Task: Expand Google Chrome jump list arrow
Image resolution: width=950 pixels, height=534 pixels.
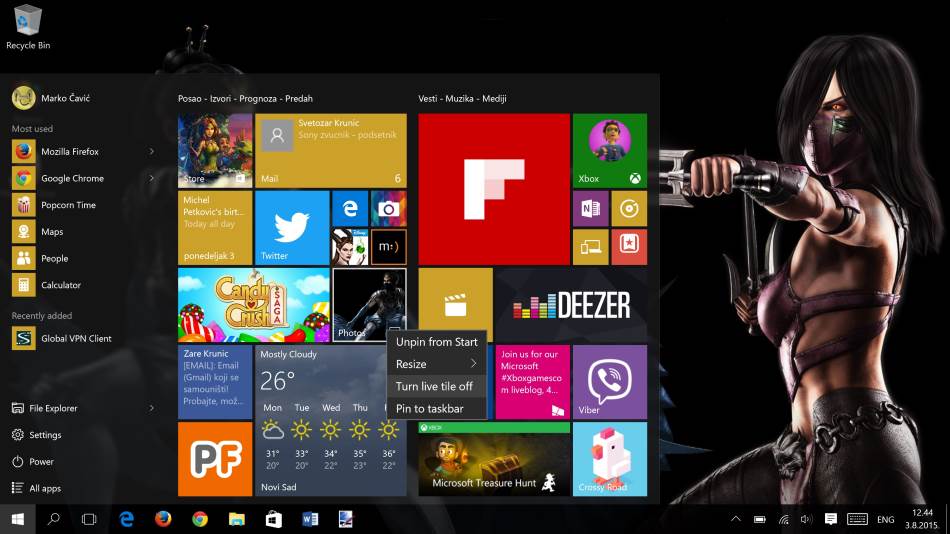Action: [151, 178]
